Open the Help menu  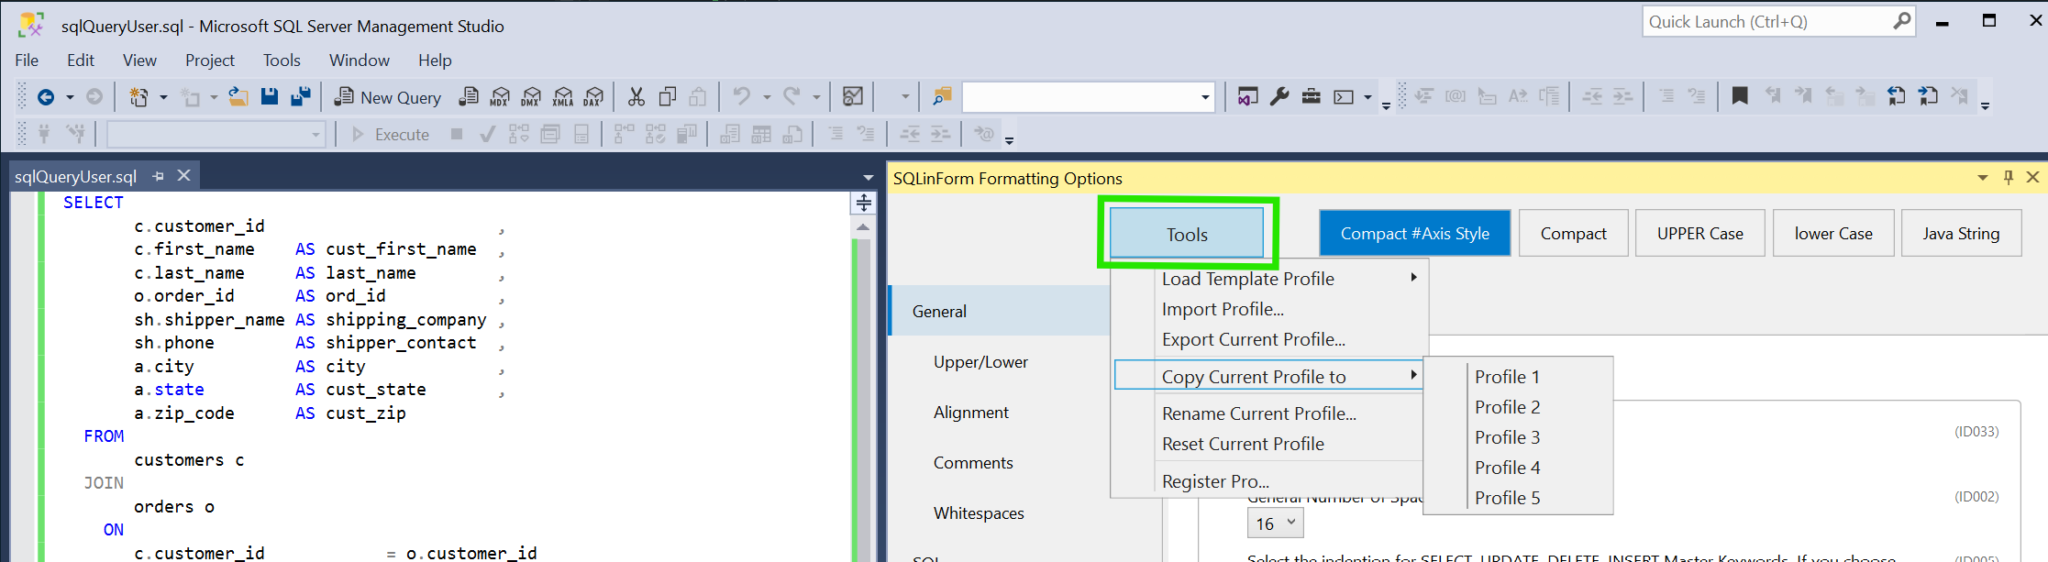[x=435, y=60]
